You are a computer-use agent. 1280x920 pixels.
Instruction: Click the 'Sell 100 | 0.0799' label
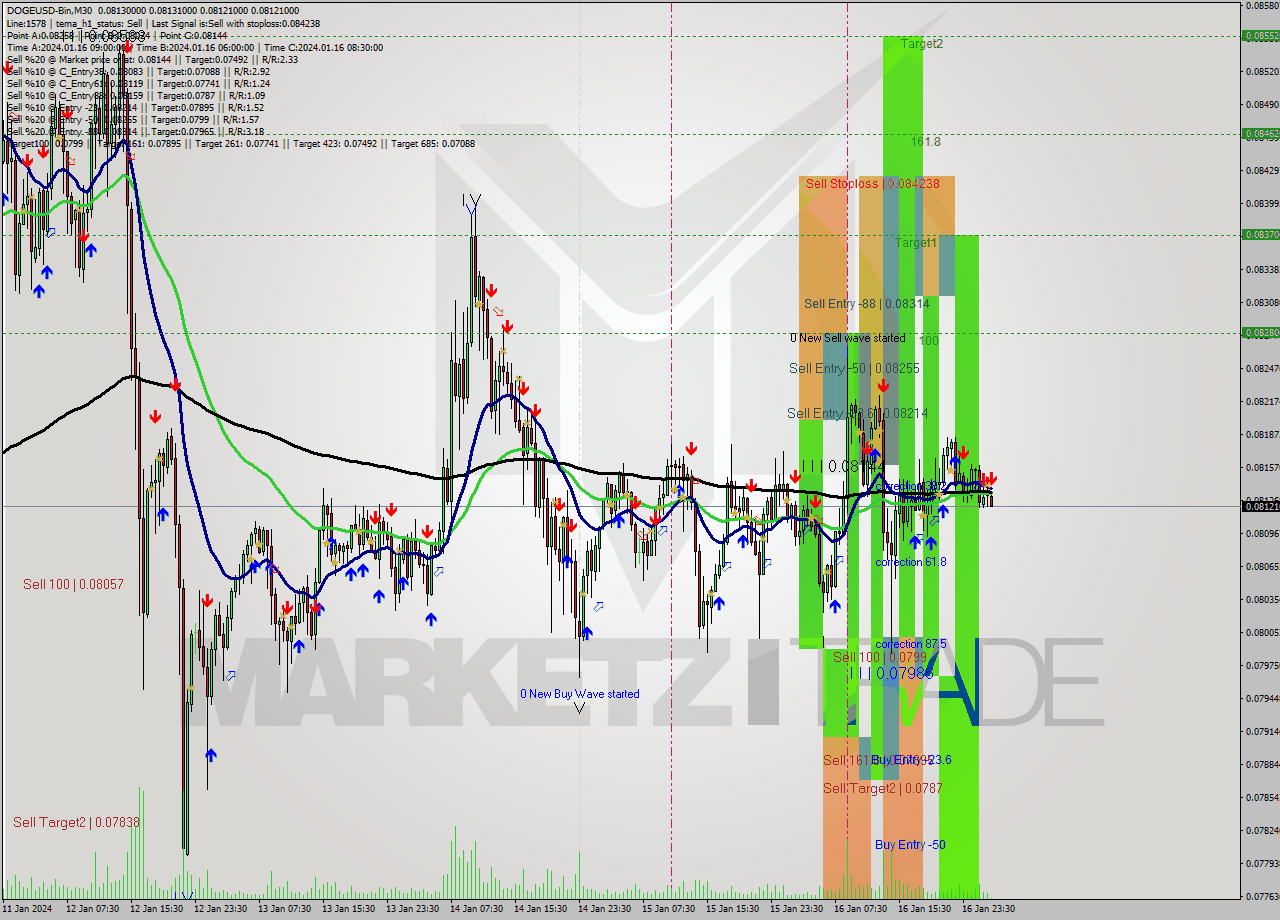[x=879, y=657]
